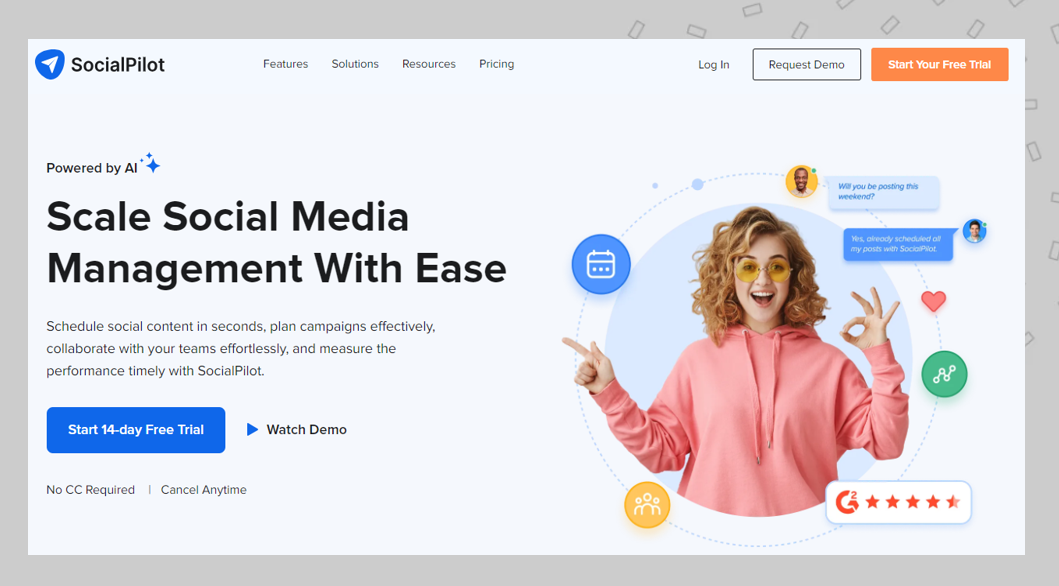
Task: Click the red heart icon
Action: (x=933, y=300)
